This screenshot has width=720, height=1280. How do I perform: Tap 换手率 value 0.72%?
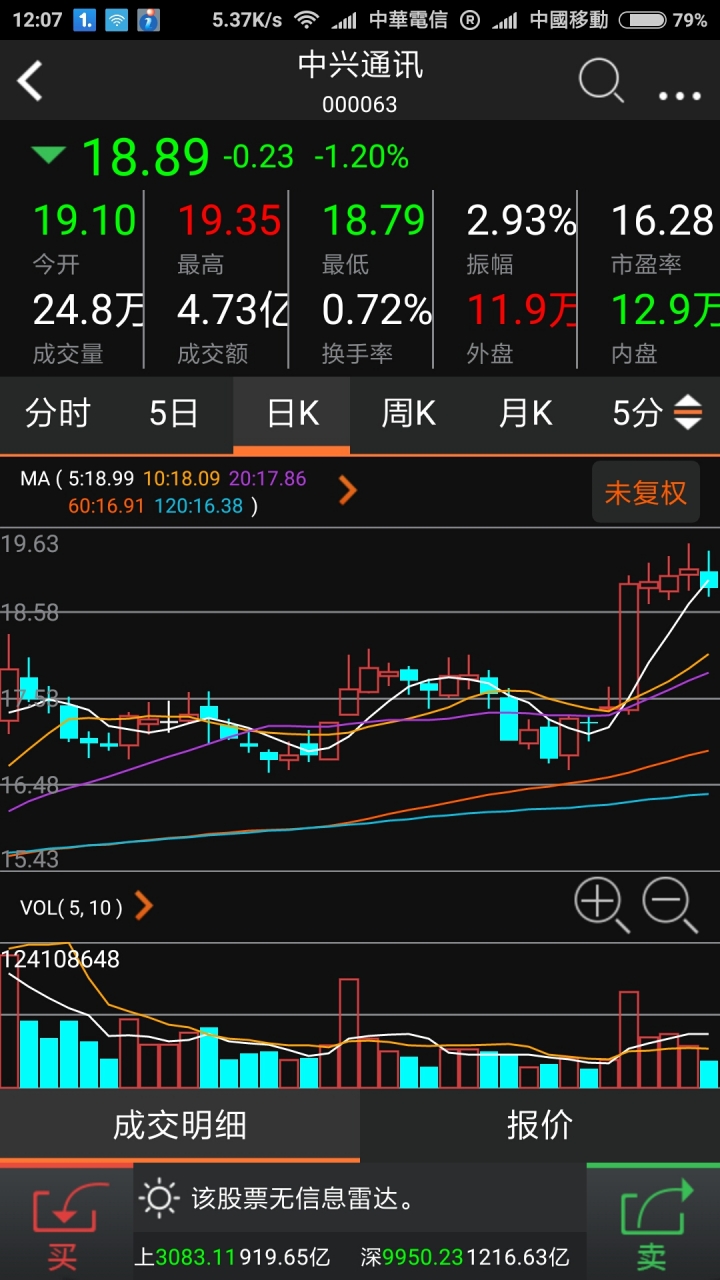coord(377,310)
